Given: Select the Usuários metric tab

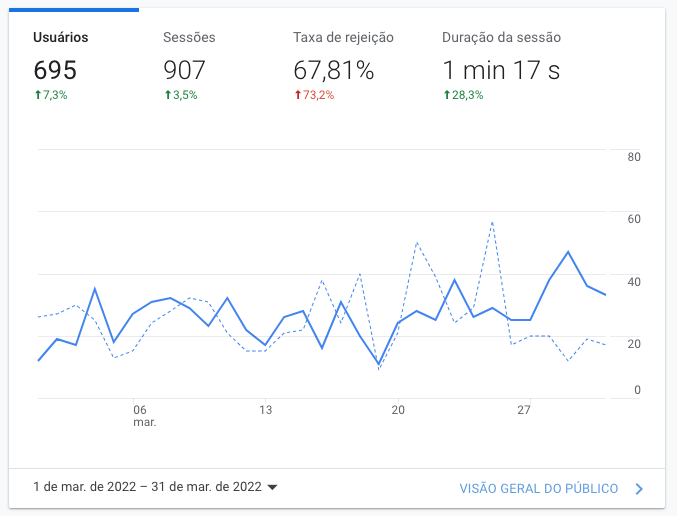Looking at the screenshot, I should click(61, 38).
